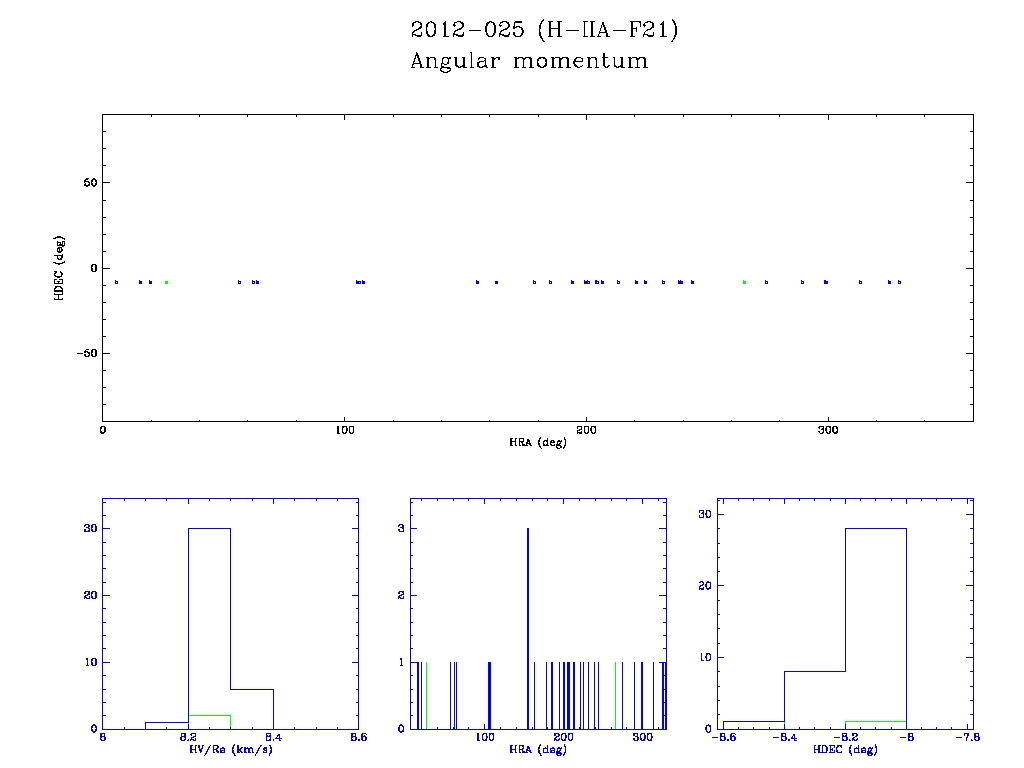1024x768 pixels.
Task: Click the green scatter point near HRA 26
Action: tap(166, 282)
